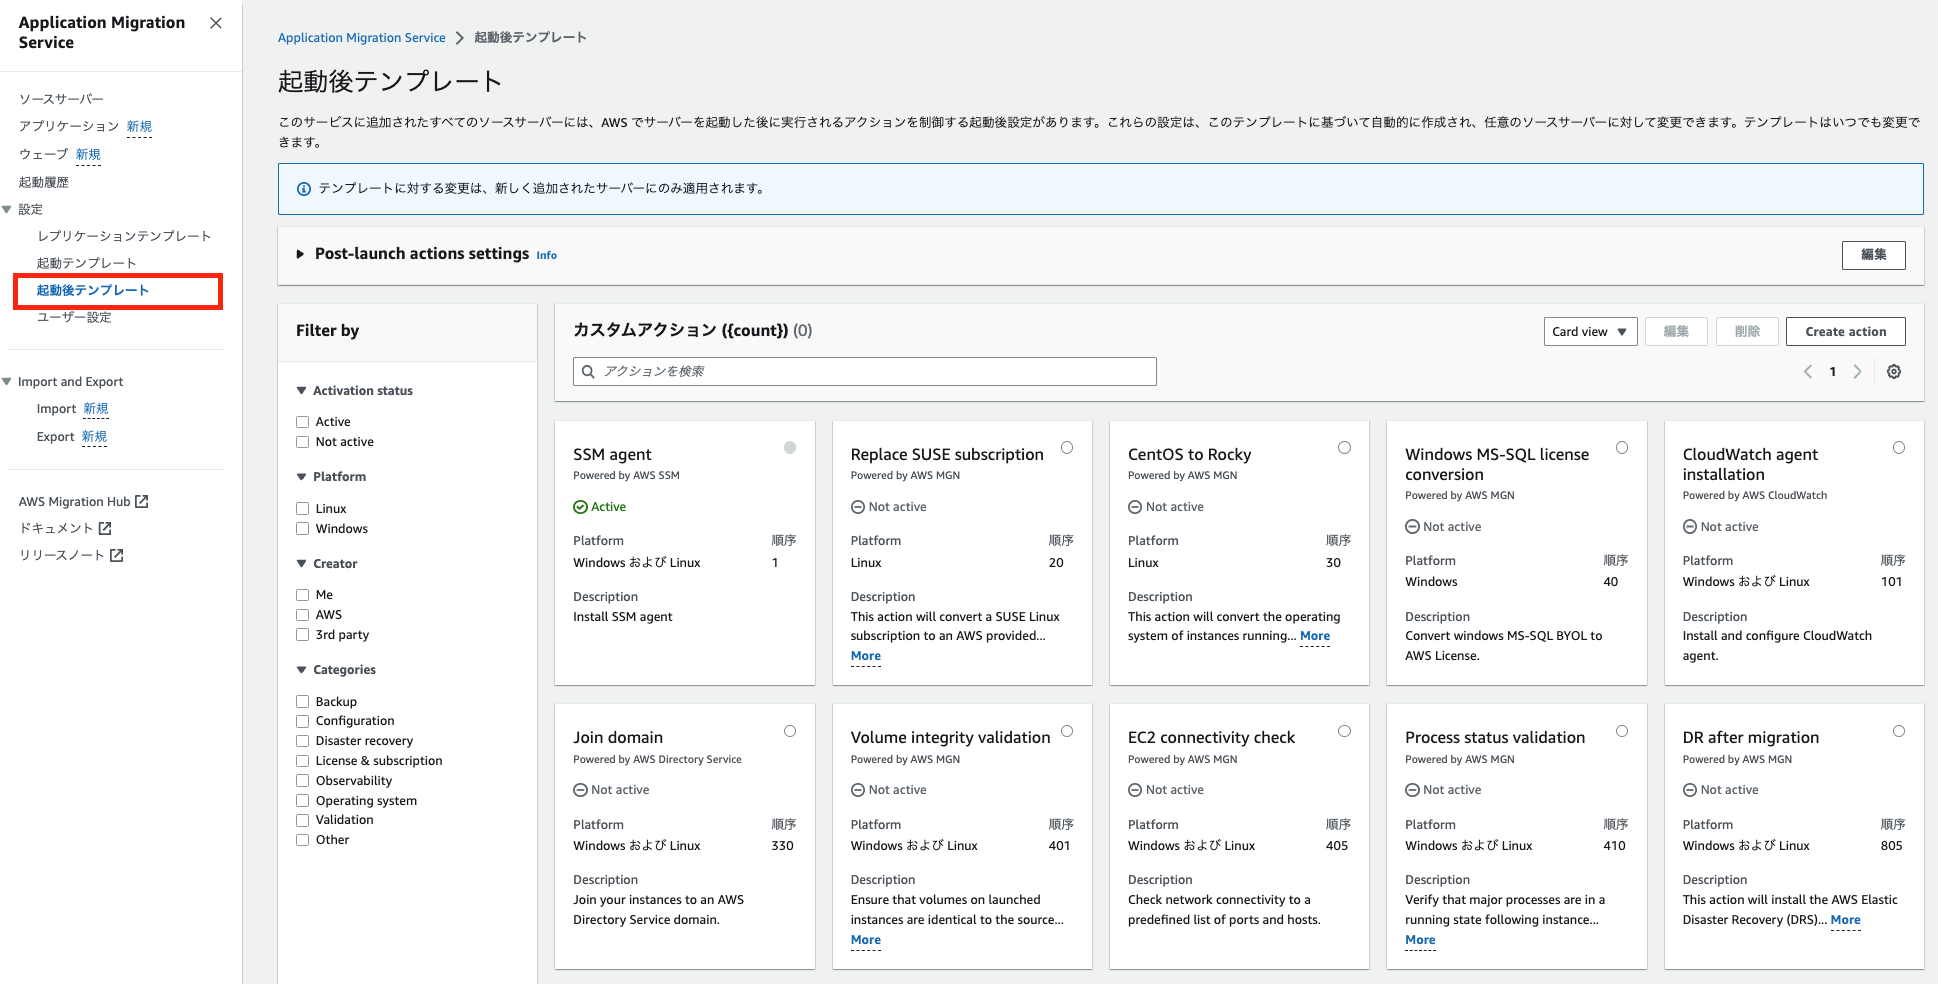
Task: Open table preferences via the gear icon
Action: tap(1894, 371)
